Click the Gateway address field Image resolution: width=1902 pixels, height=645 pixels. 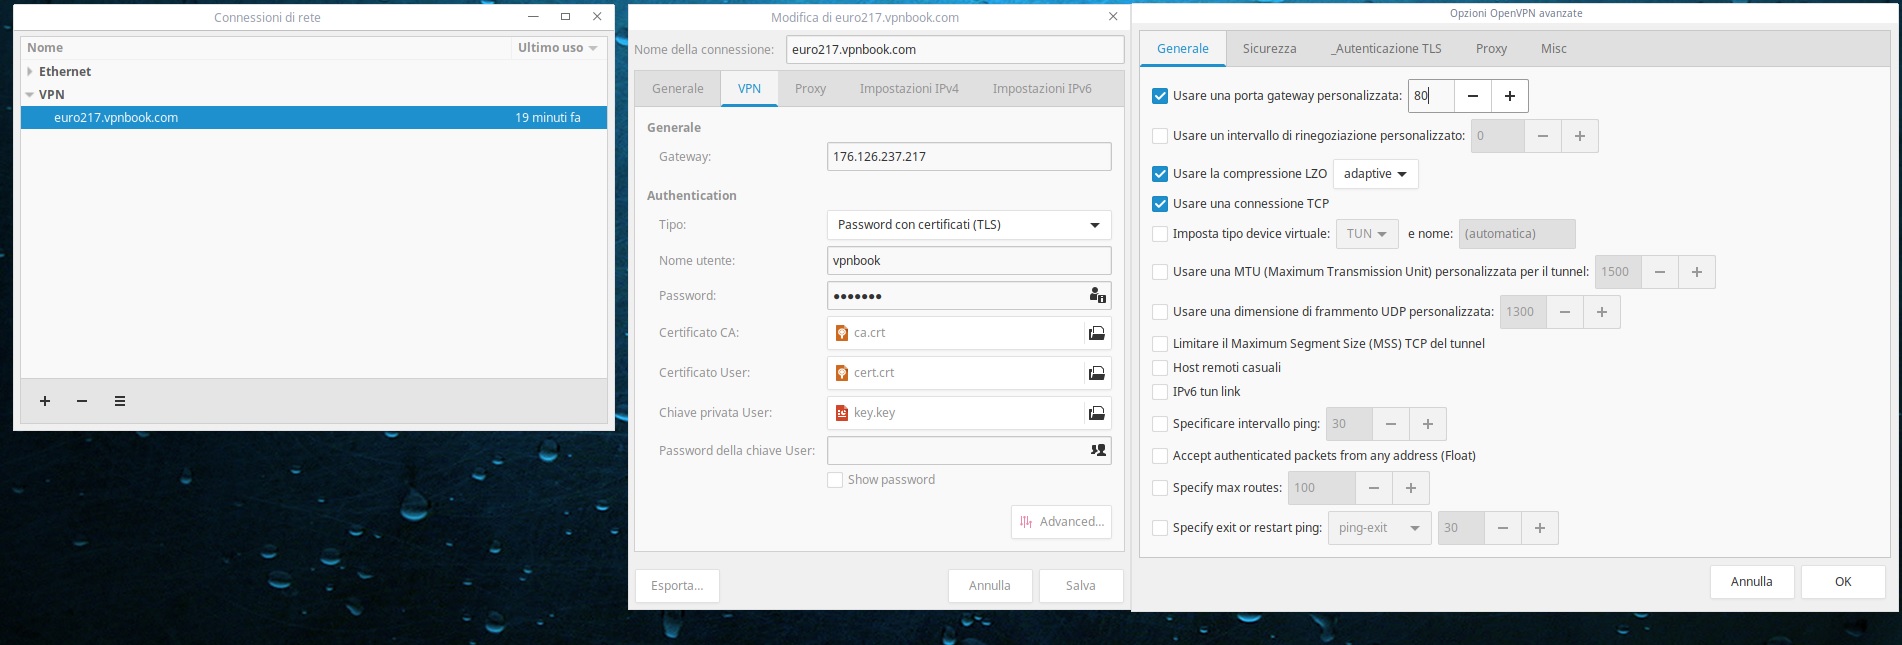coord(969,157)
